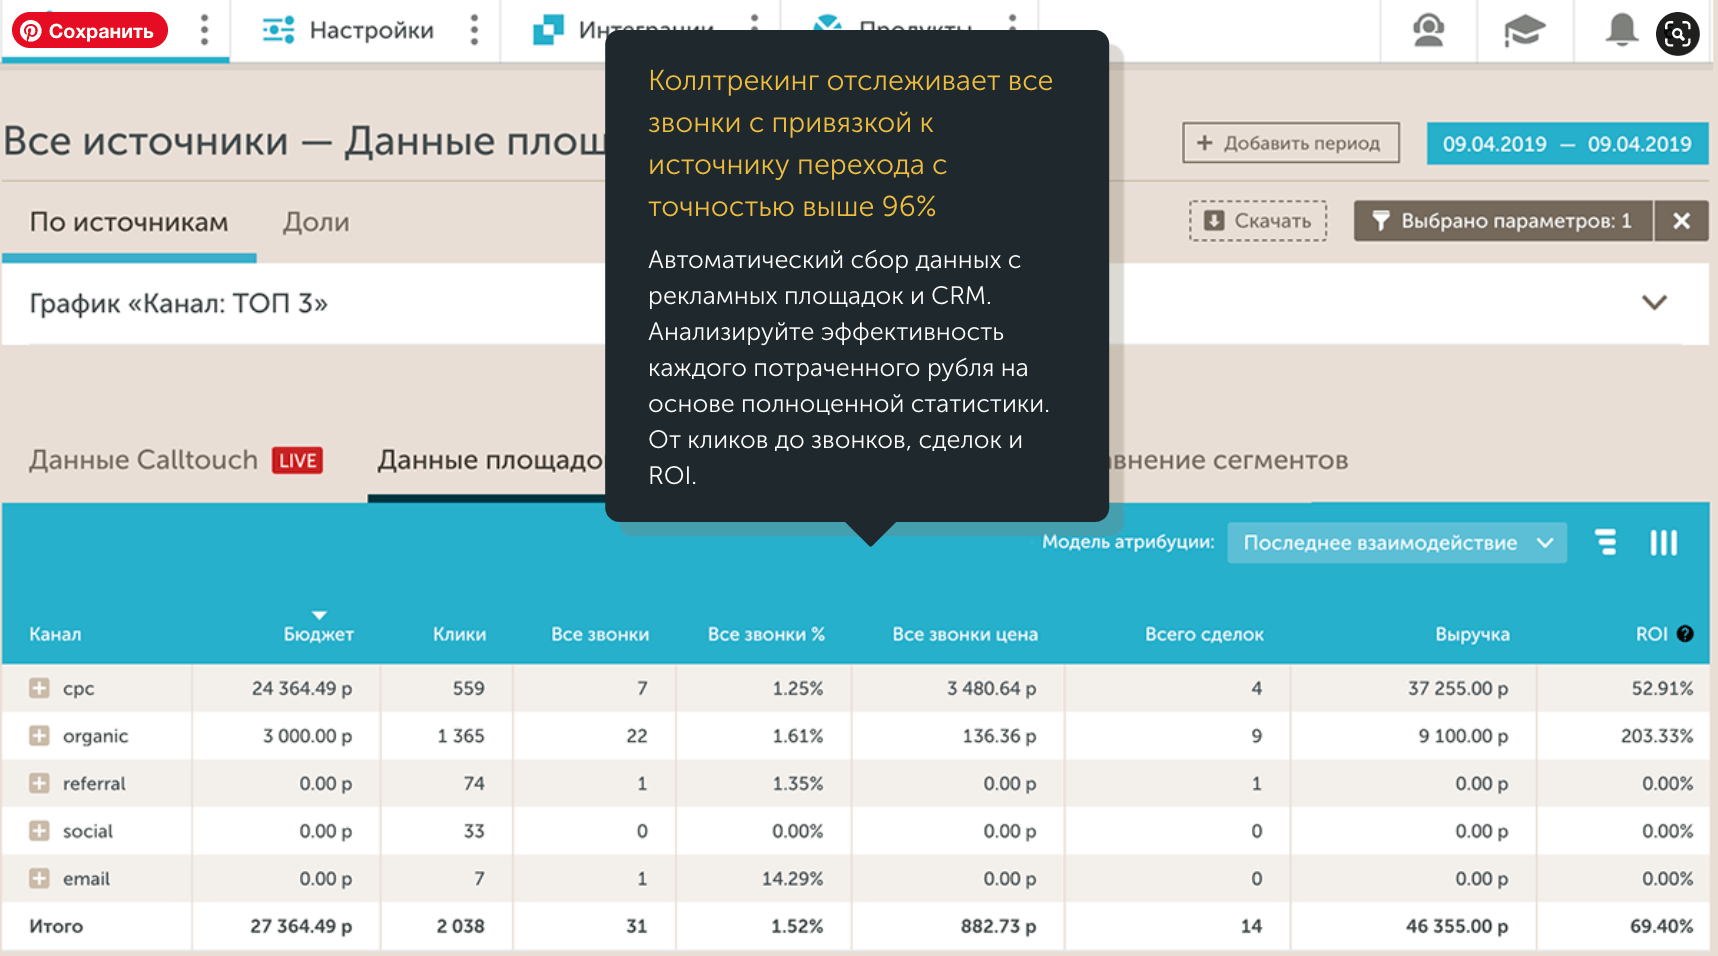Click the Pinterest Сохранить button
Viewport: 1718px width, 956px height.
89,31
